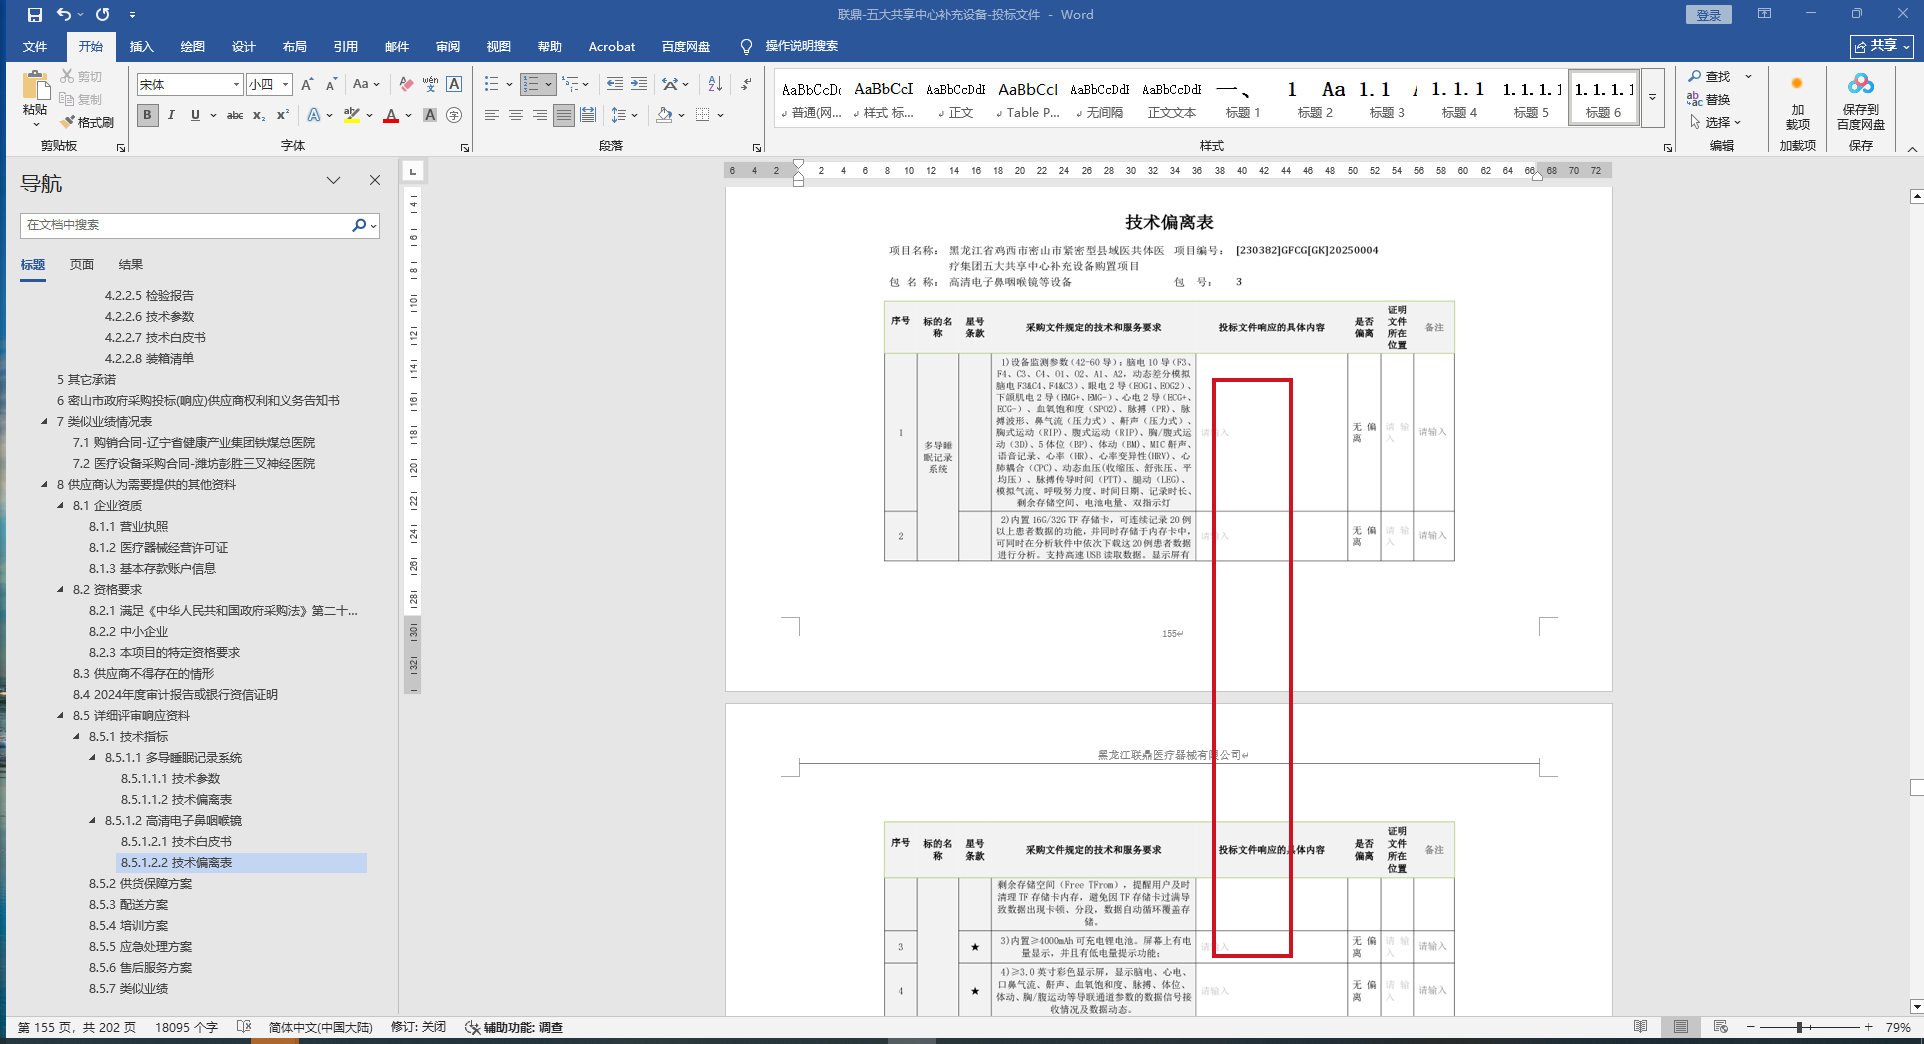This screenshot has width=1924, height=1044.
Task: Click the 替换 (Replace) command
Action: tap(1709, 99)
